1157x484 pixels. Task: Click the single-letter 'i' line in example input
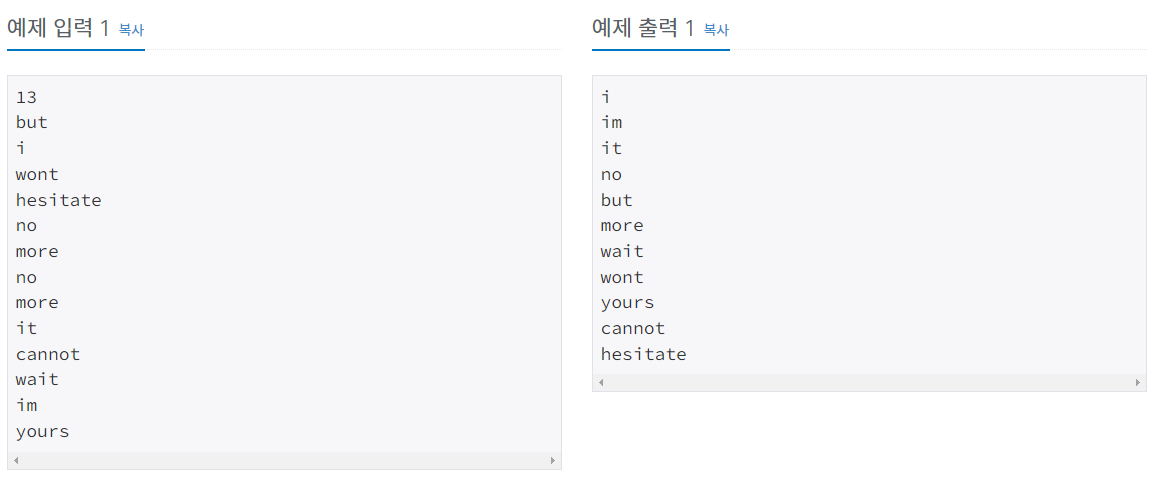[x=21, y=148]
